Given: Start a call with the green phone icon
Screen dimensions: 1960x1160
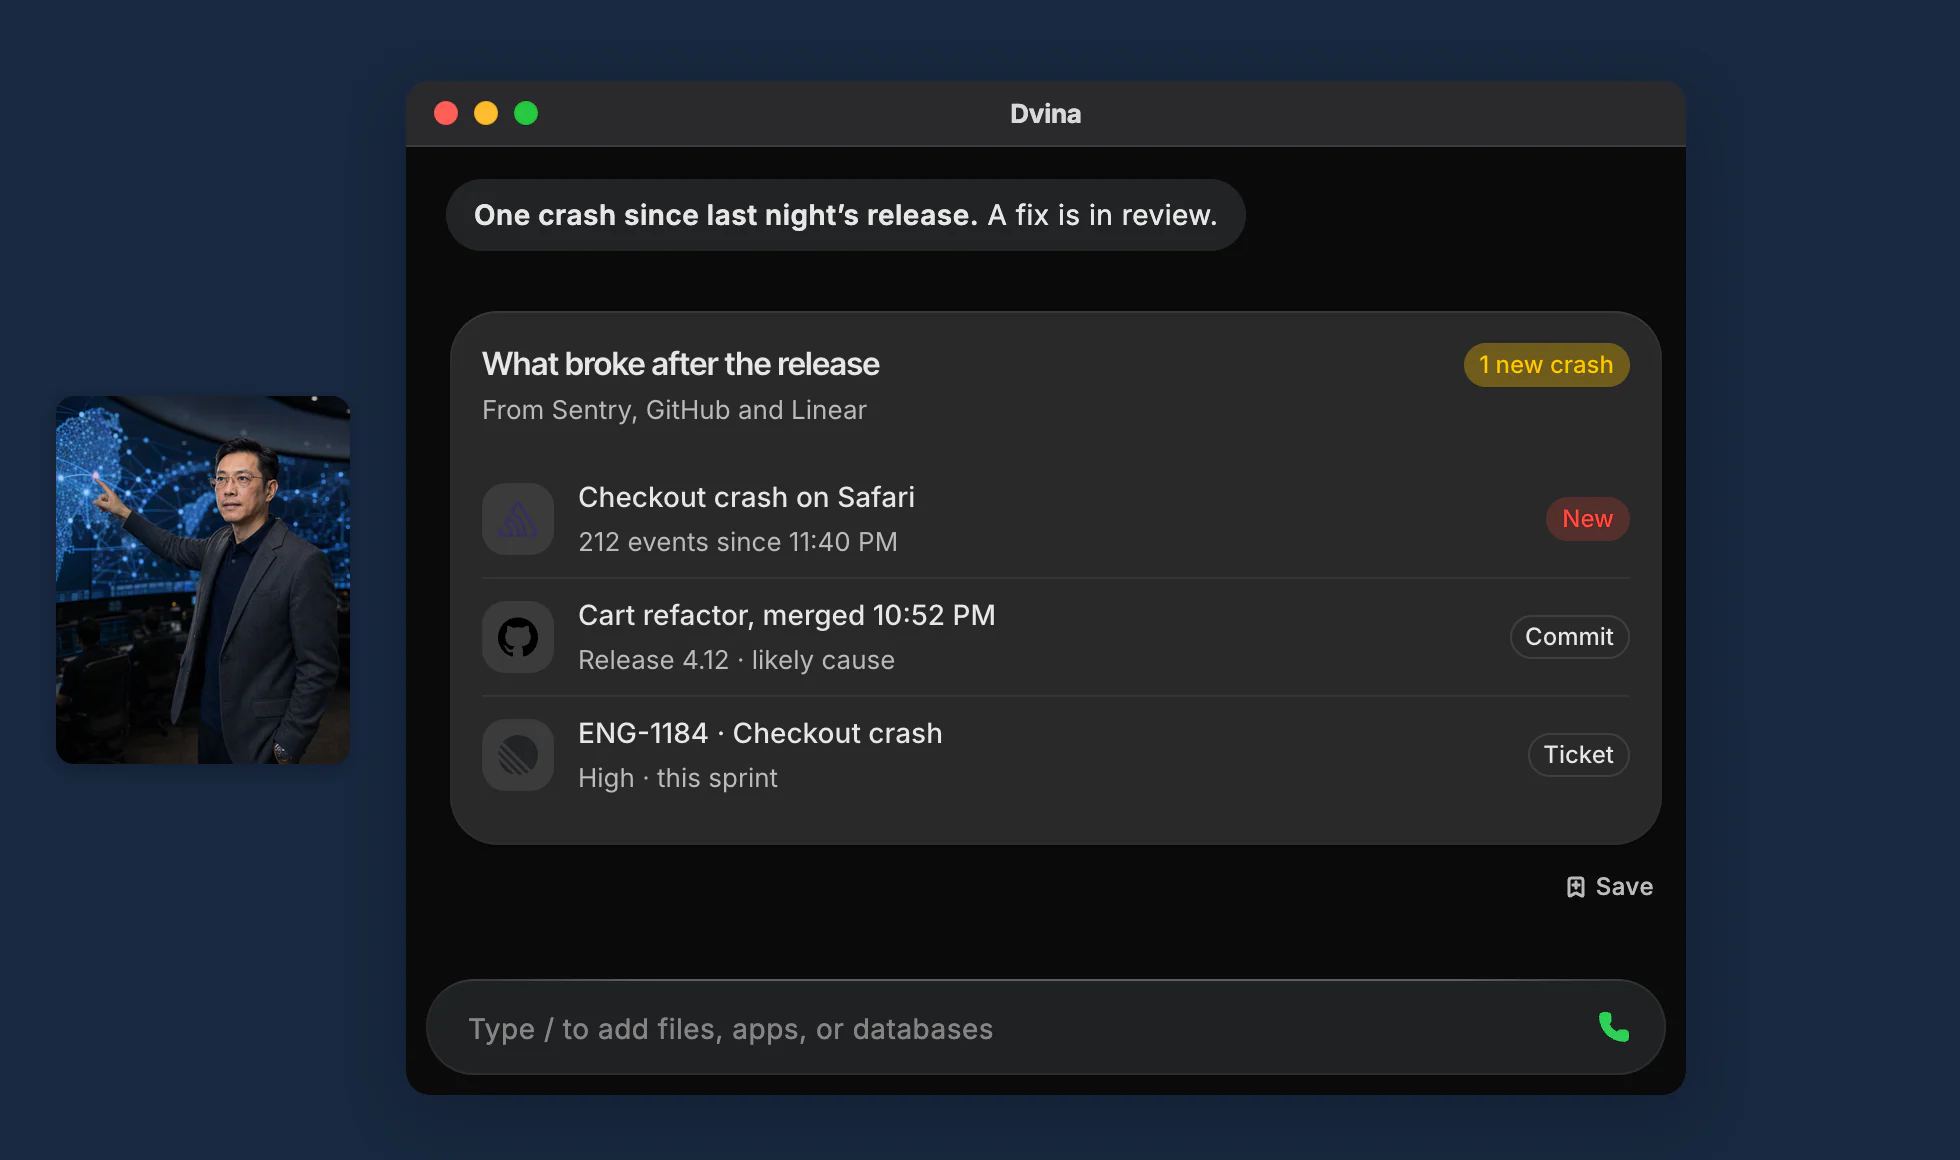Looking at the screenshot, I should click(1613, 1027).
